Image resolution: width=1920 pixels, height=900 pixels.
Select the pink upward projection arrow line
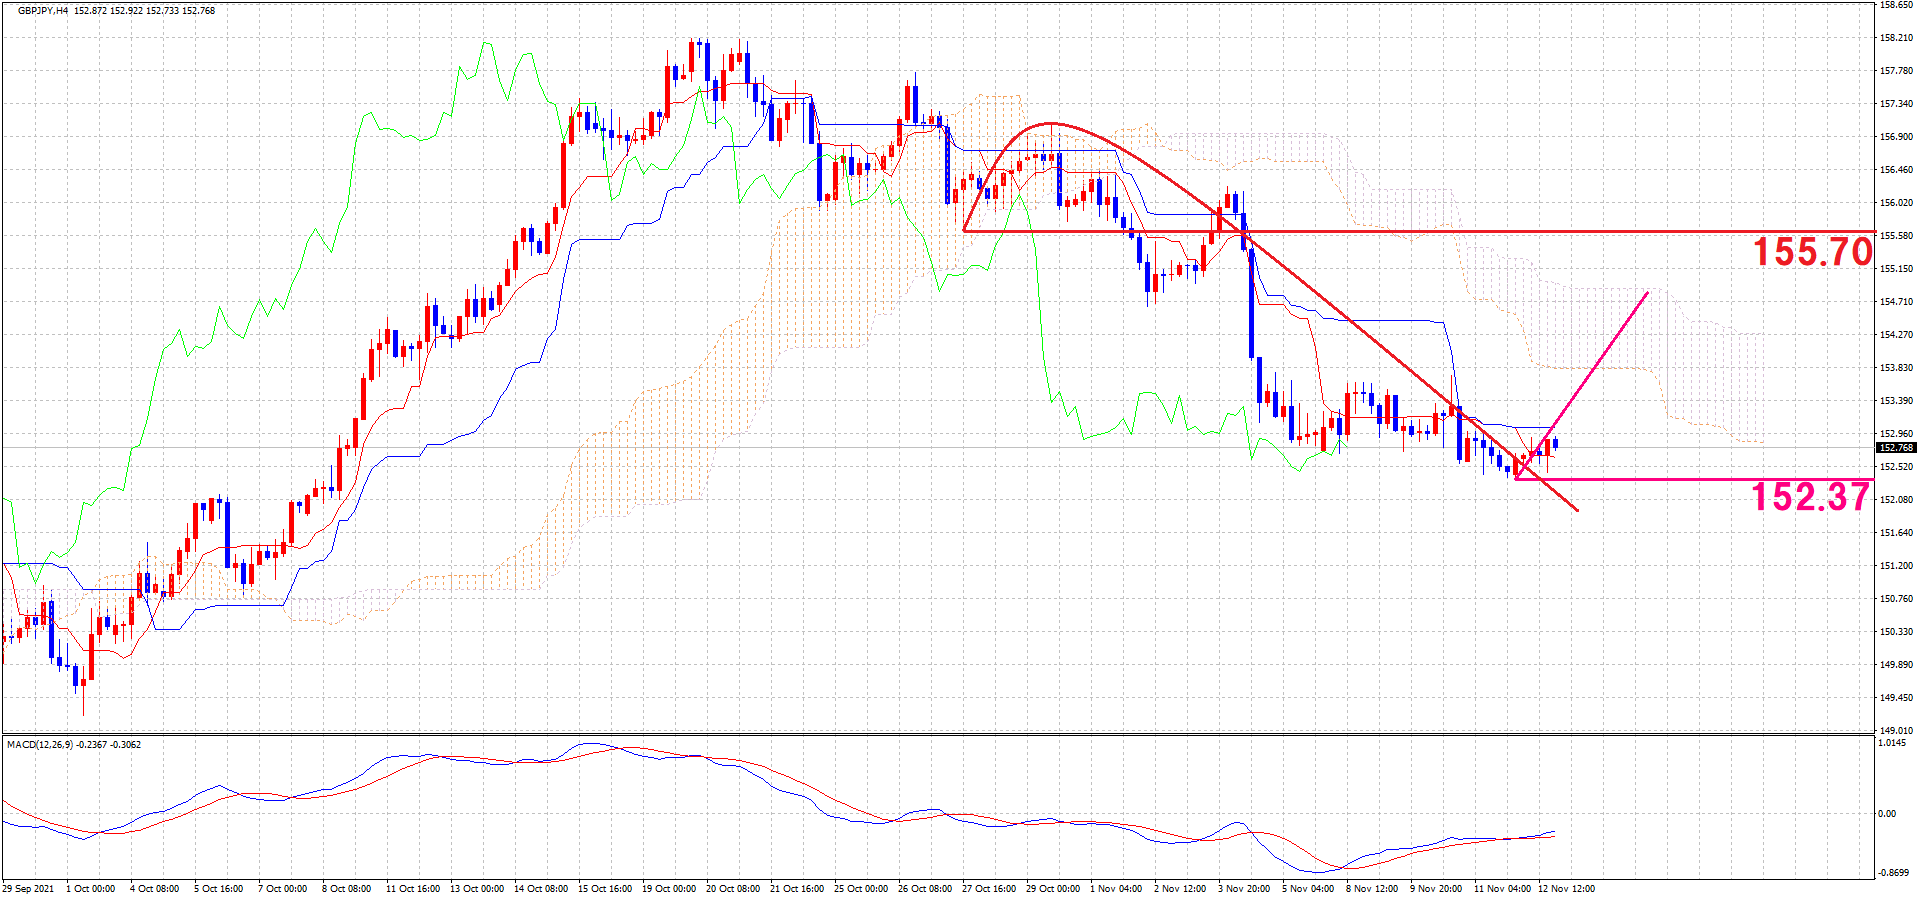(x=1600, y=362)
